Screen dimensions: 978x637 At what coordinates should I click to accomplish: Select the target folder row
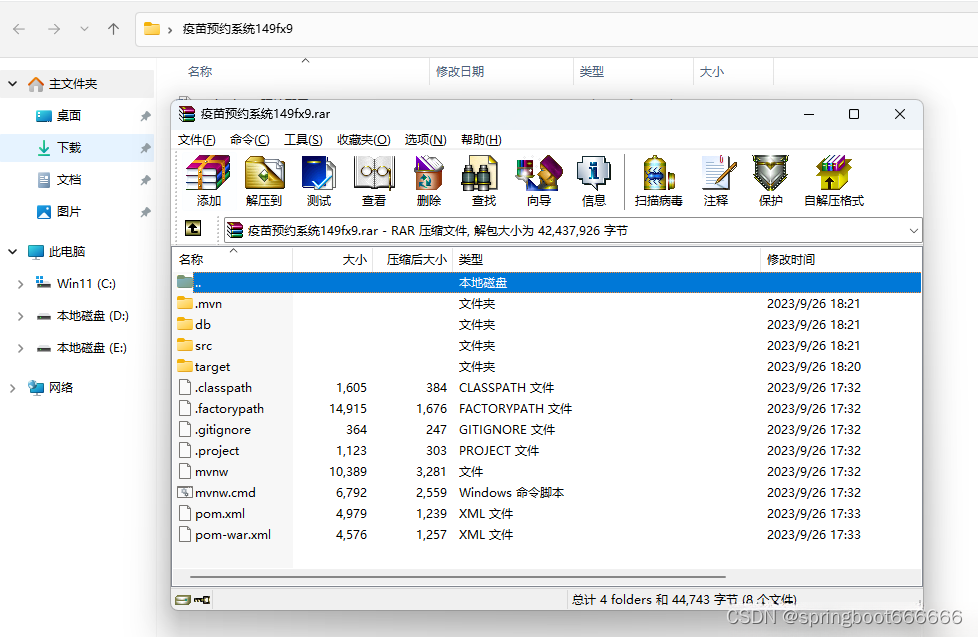[x=547, y=366]
